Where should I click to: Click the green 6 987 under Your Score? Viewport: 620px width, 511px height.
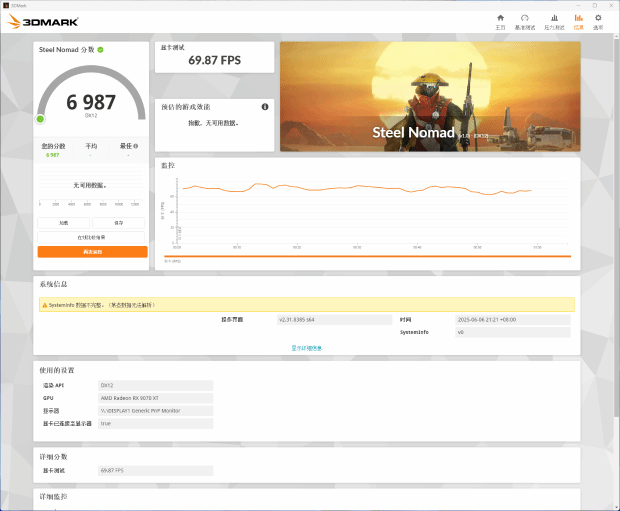point(53,155)
